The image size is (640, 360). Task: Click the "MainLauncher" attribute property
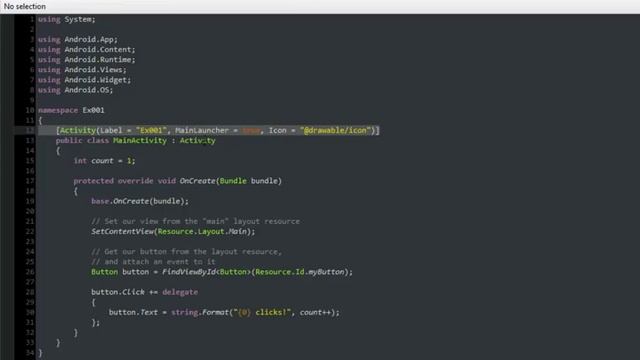coord(202,130)
